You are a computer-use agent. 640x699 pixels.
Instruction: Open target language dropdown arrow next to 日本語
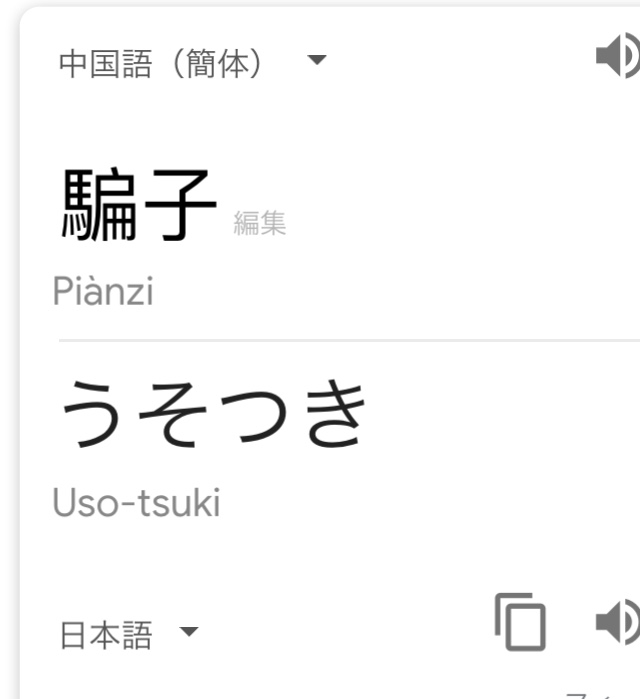(x=189, y=631)
